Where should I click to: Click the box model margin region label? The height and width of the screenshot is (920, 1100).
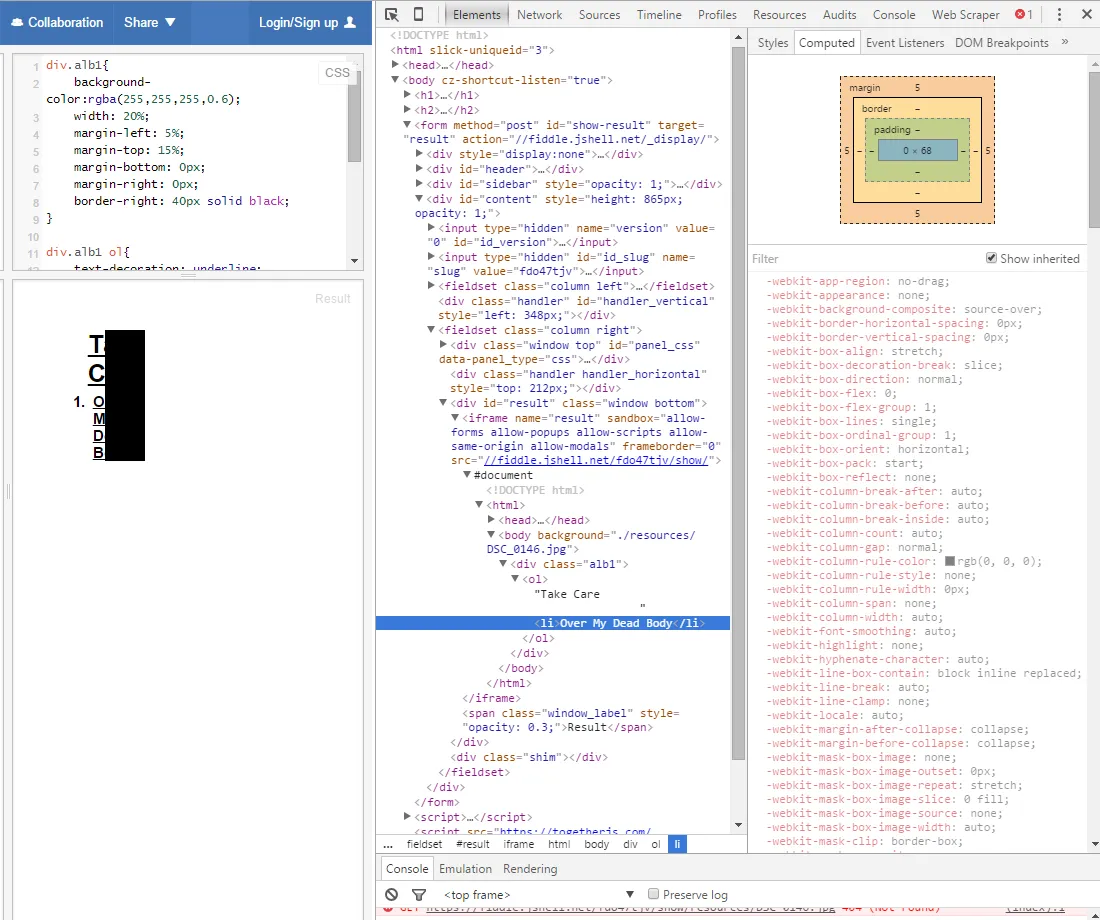click(864, 88)
